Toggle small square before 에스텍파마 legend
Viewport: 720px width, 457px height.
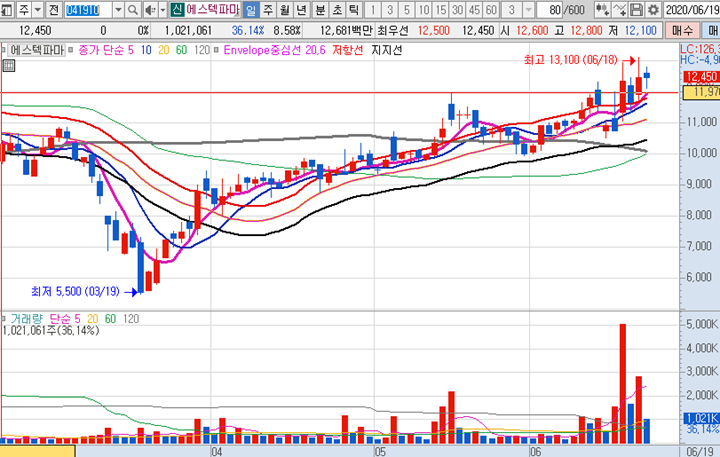3,50
